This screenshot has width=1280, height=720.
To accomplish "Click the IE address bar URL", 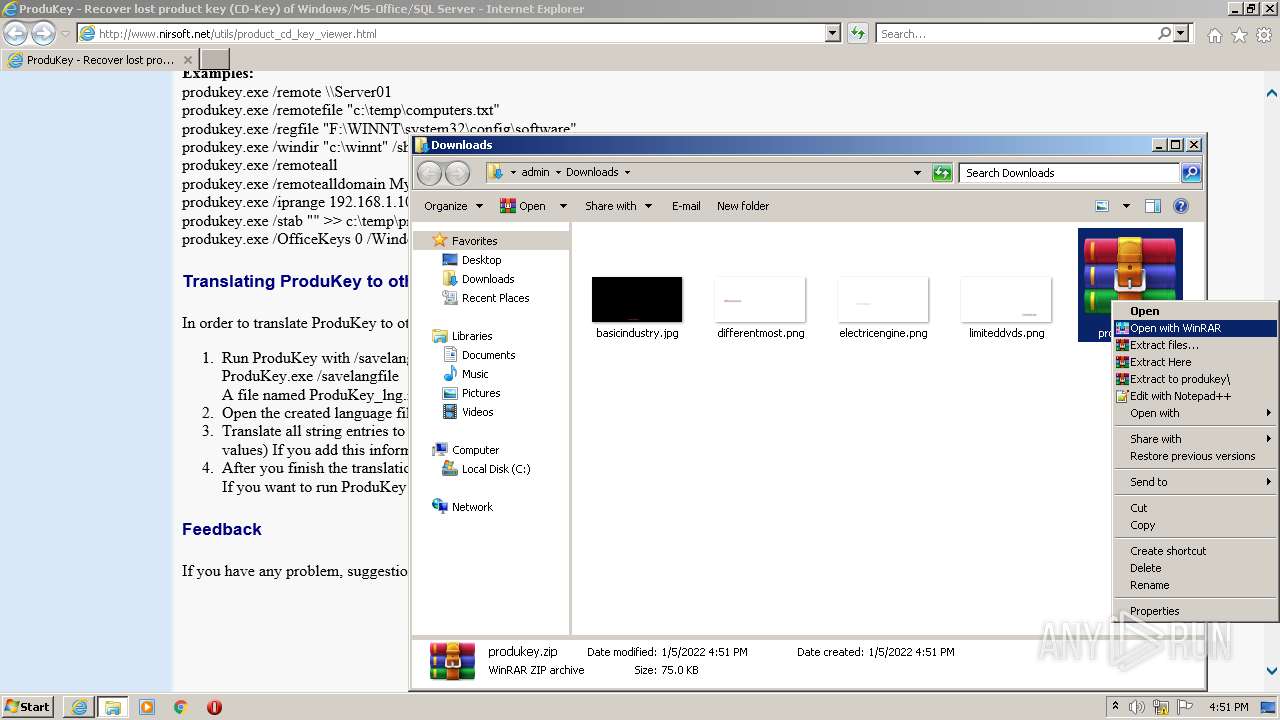I will [x=238, y=34].
